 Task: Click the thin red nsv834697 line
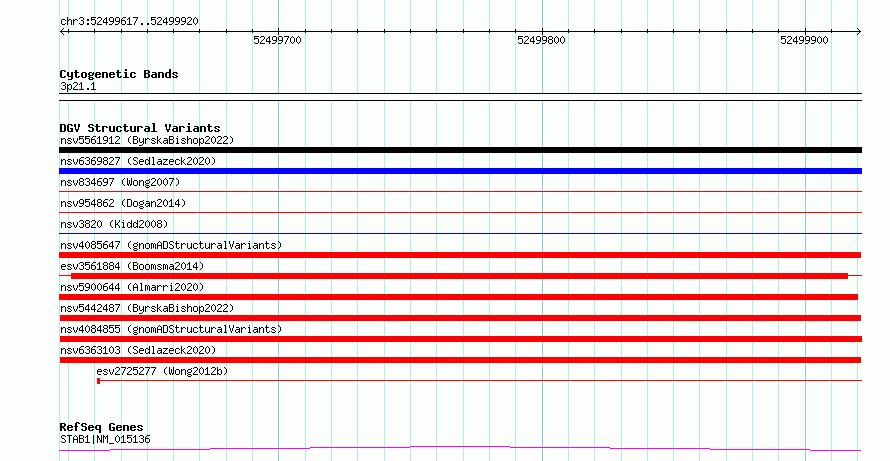460,192
